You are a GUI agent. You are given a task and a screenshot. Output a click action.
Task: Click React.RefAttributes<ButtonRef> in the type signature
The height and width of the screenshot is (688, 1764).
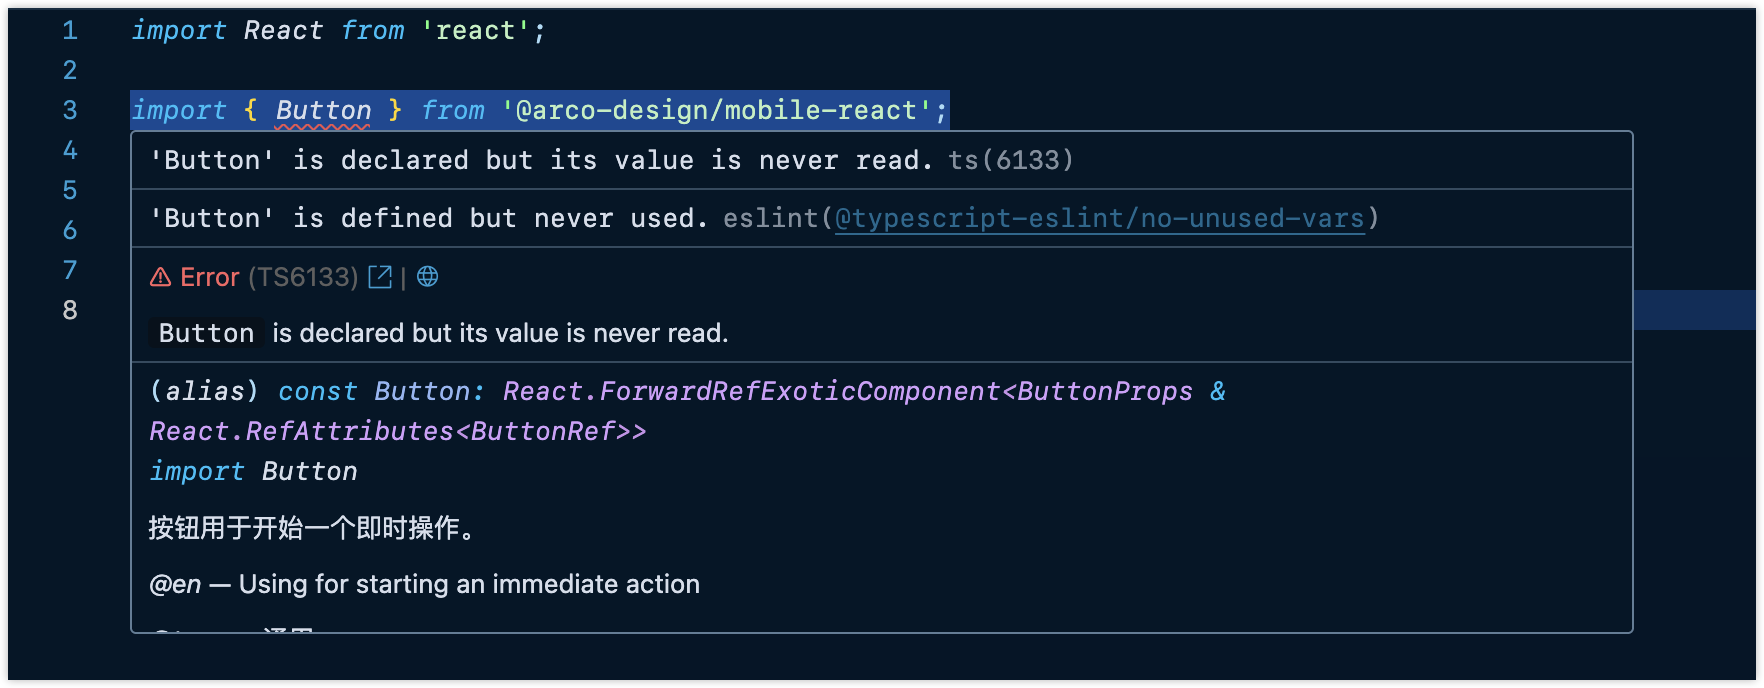point(397,431)
